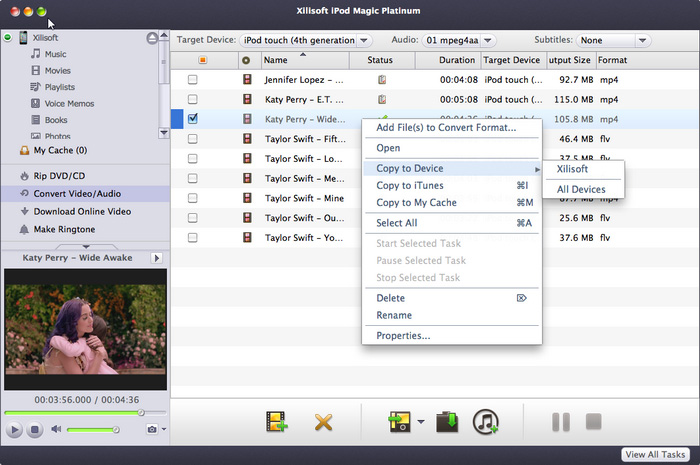Click the video preview thumbnail
Viewport: 700px width, 465px height.
coord(85,329)
